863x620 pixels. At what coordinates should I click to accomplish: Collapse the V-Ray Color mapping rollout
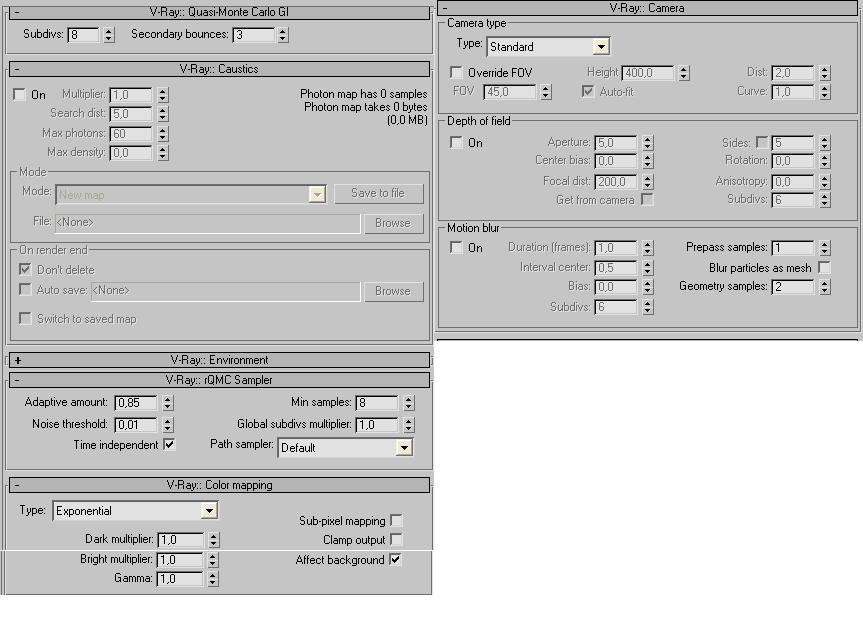coord(219,485)
